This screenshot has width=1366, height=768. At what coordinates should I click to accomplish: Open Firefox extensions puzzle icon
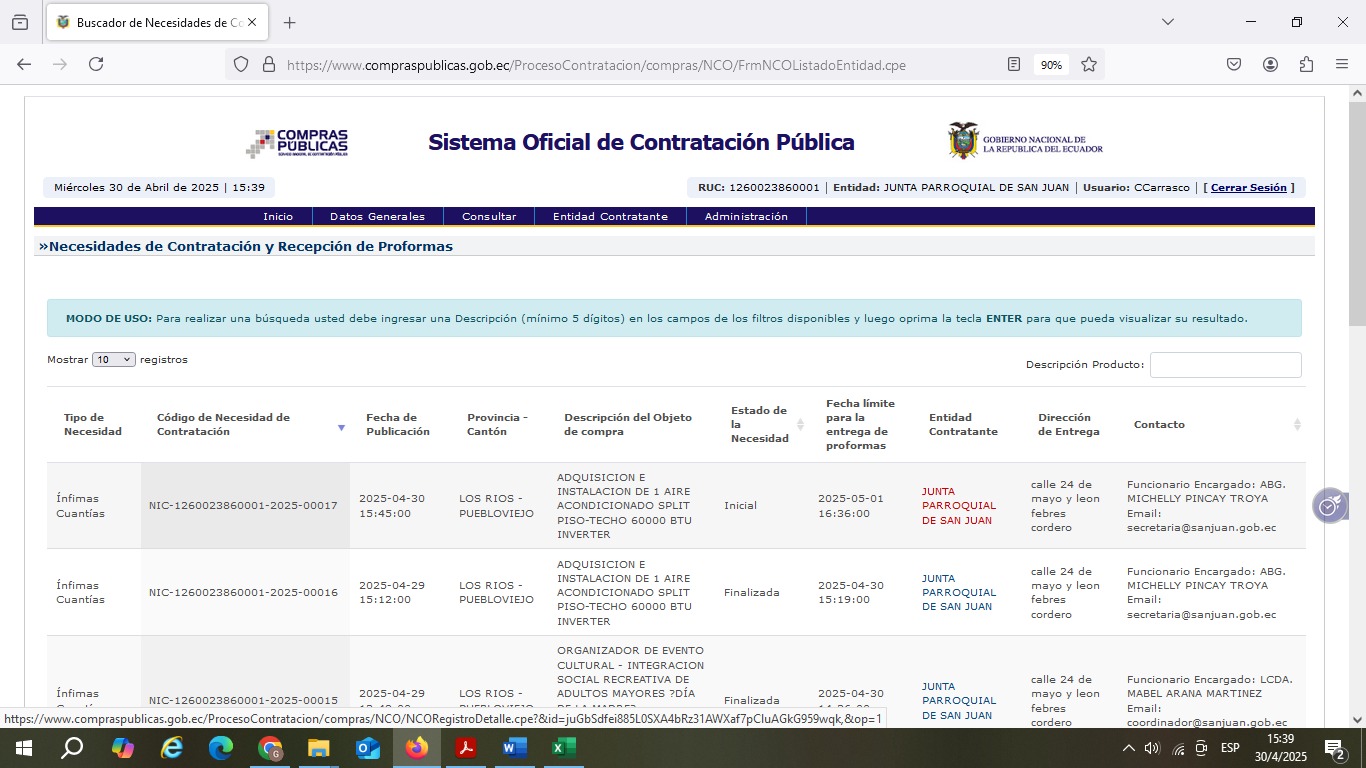click(x=1306, y=64)
